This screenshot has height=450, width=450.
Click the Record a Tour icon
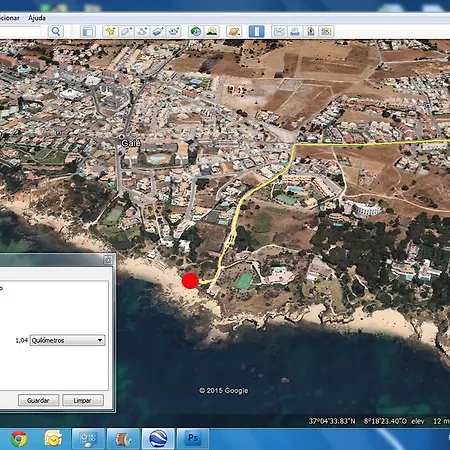click(x=173, y=32)
